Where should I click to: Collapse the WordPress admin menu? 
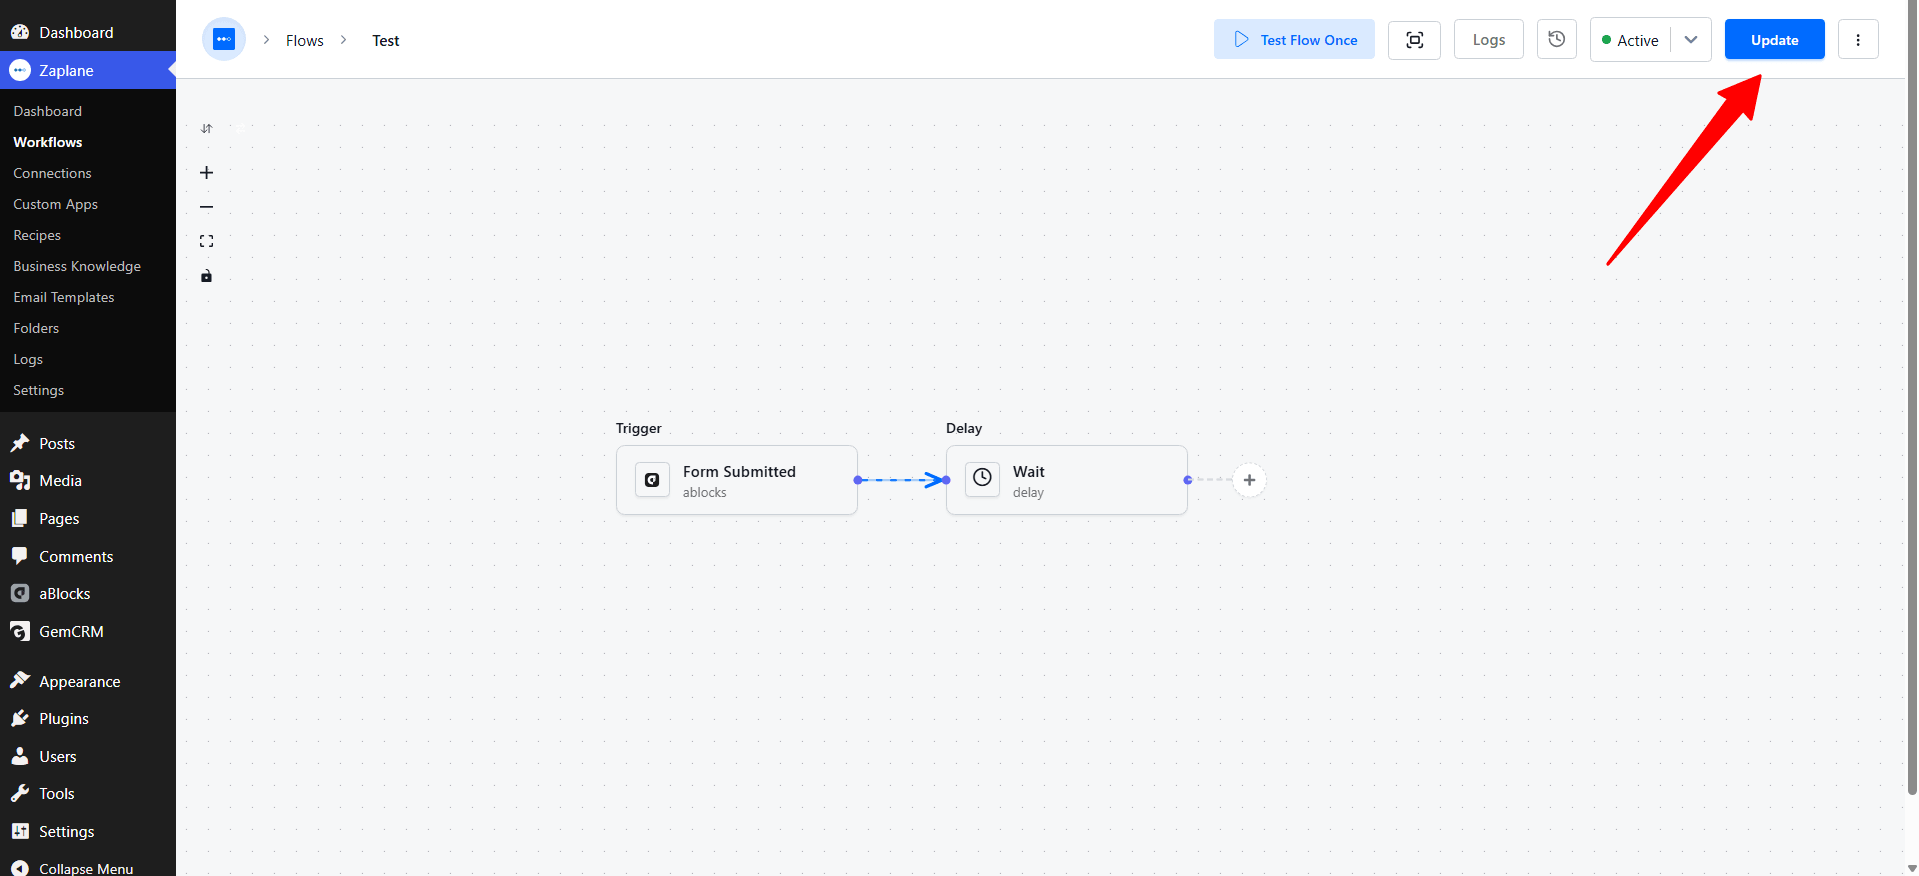(88, 868)
